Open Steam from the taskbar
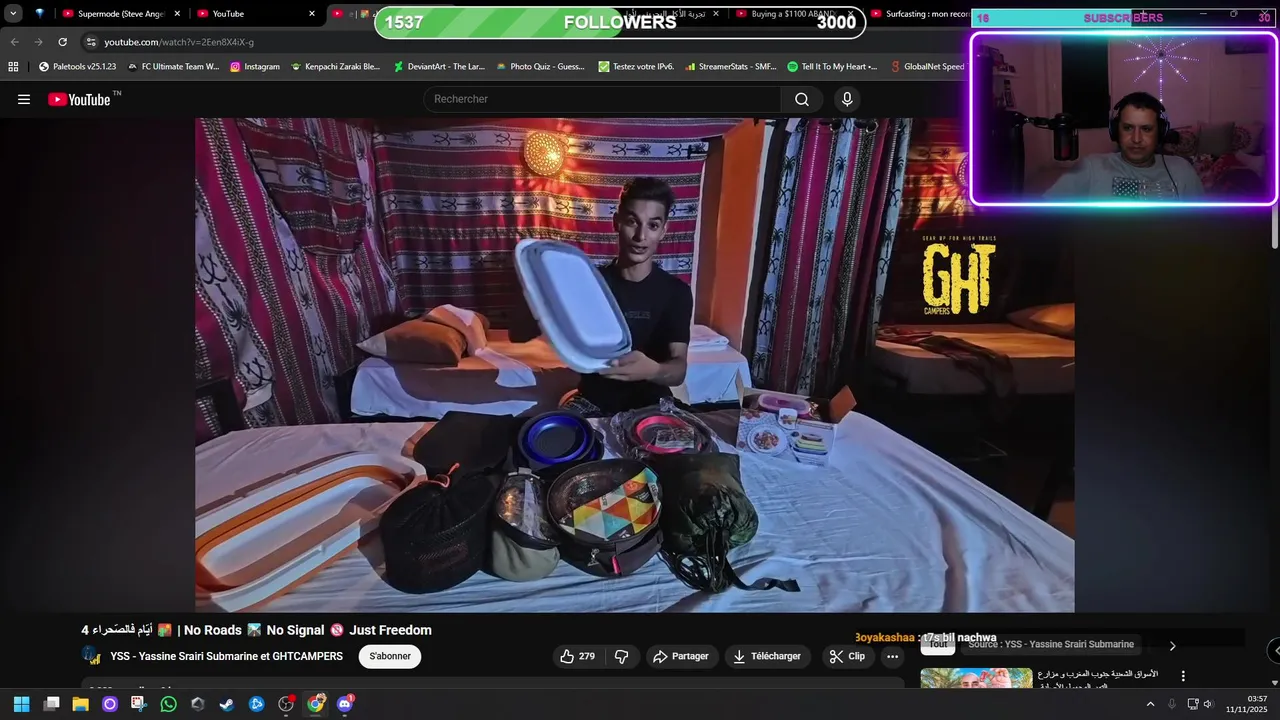Screen dimensions: 1280x720 pyautogui.click(x=227, y=704)
